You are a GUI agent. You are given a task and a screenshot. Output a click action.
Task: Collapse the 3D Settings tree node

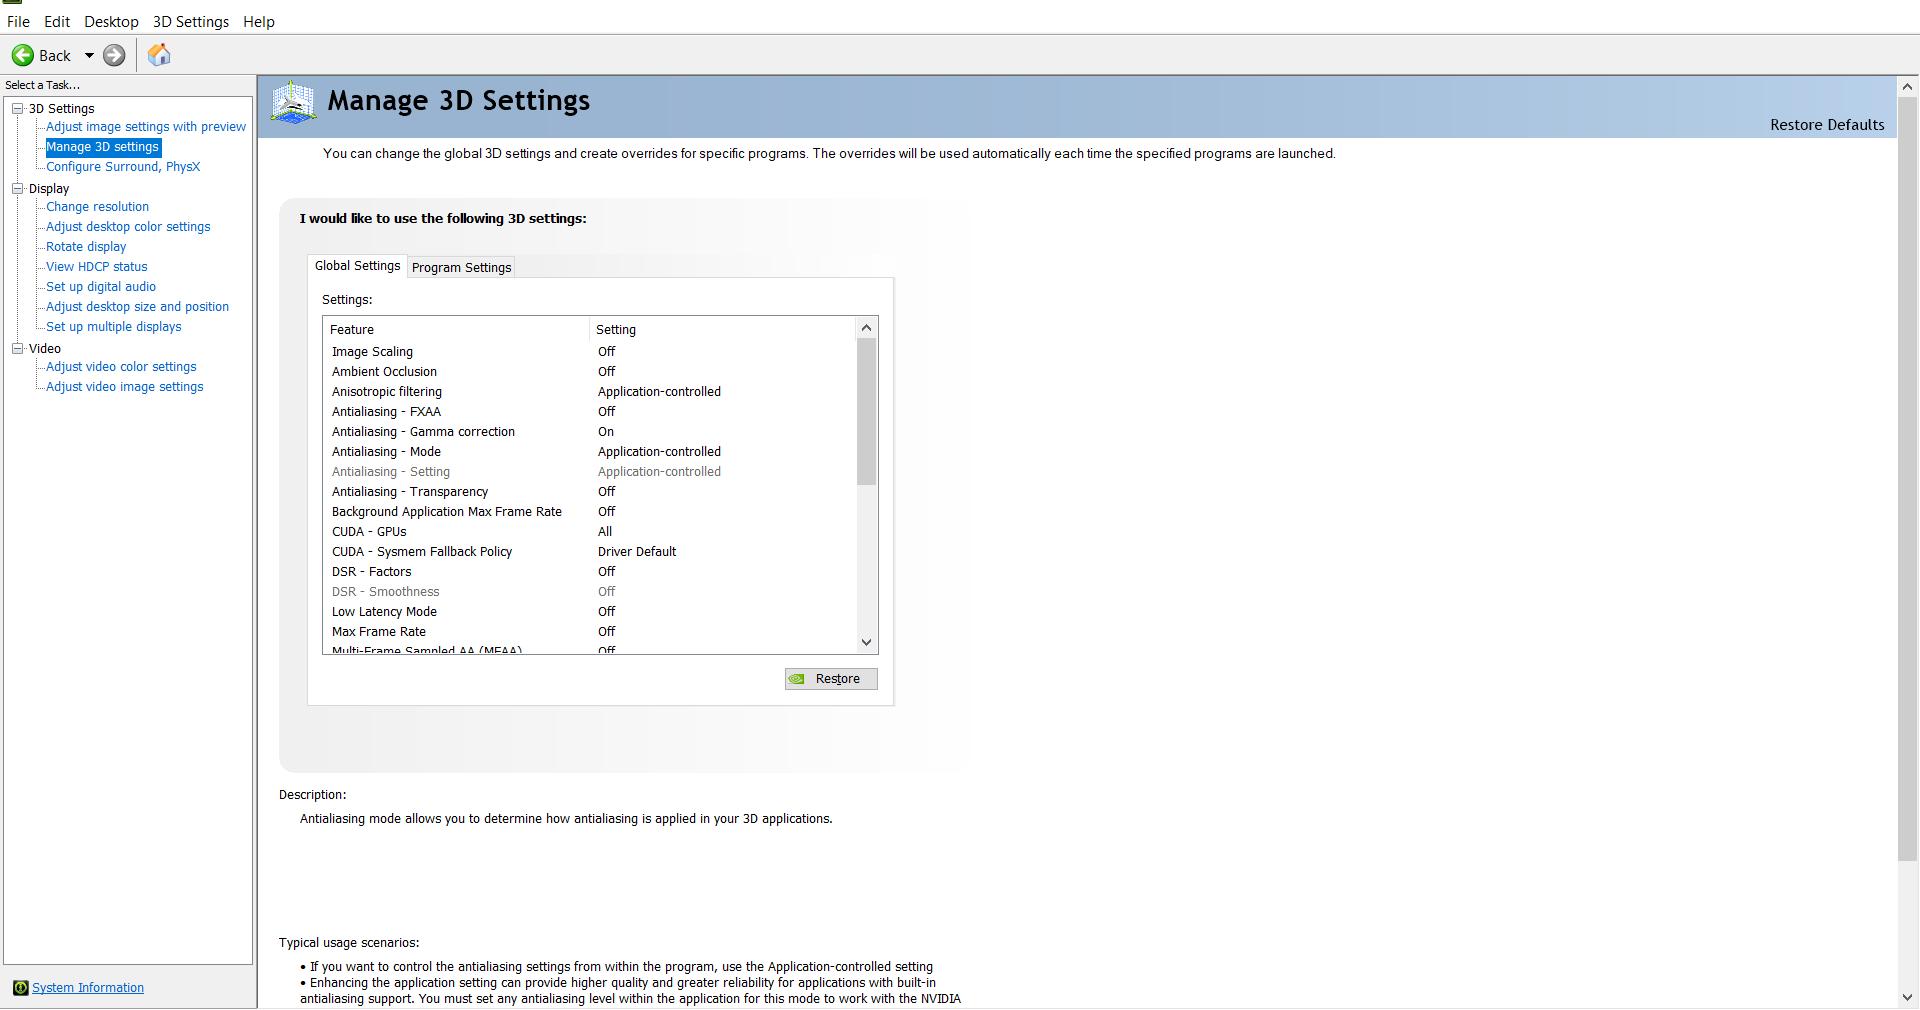tap(17, 108)
